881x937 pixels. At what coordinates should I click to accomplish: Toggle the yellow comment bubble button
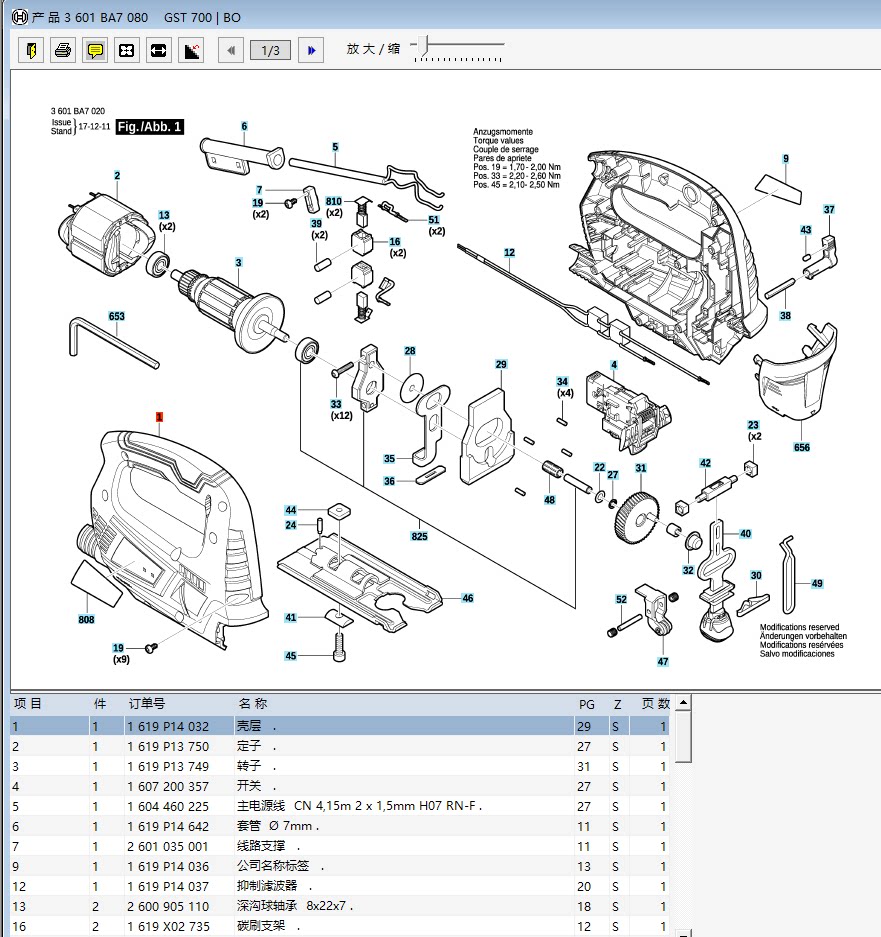(x=94, y=50)
